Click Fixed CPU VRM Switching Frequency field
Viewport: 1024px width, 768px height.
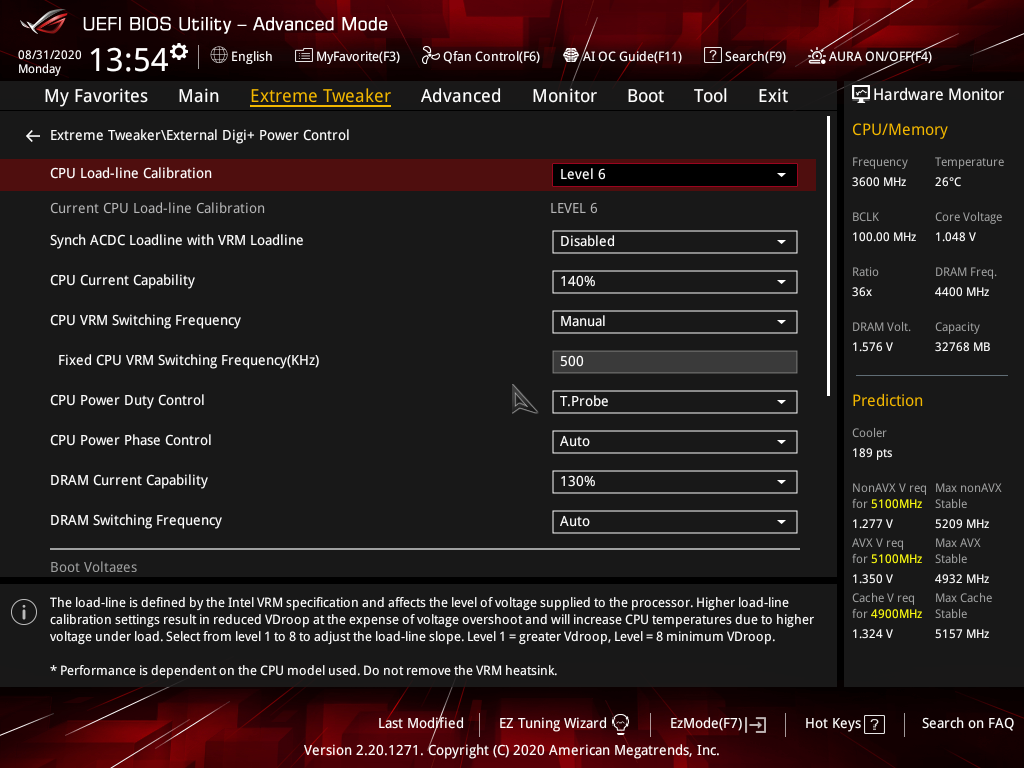(675, 362)
